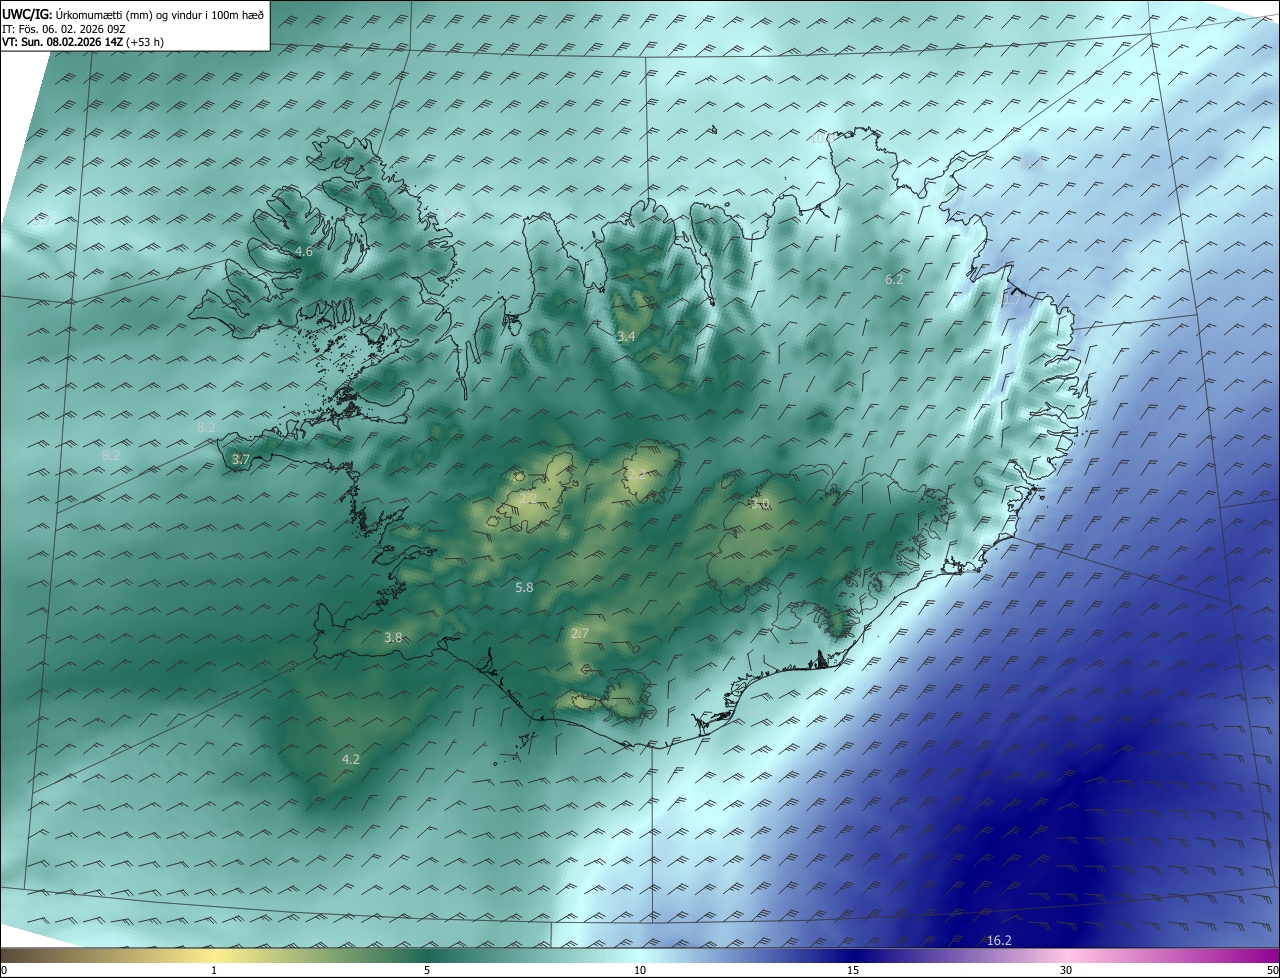Click the 3.8 value on the southwest peninsula

tap(393, 638)
